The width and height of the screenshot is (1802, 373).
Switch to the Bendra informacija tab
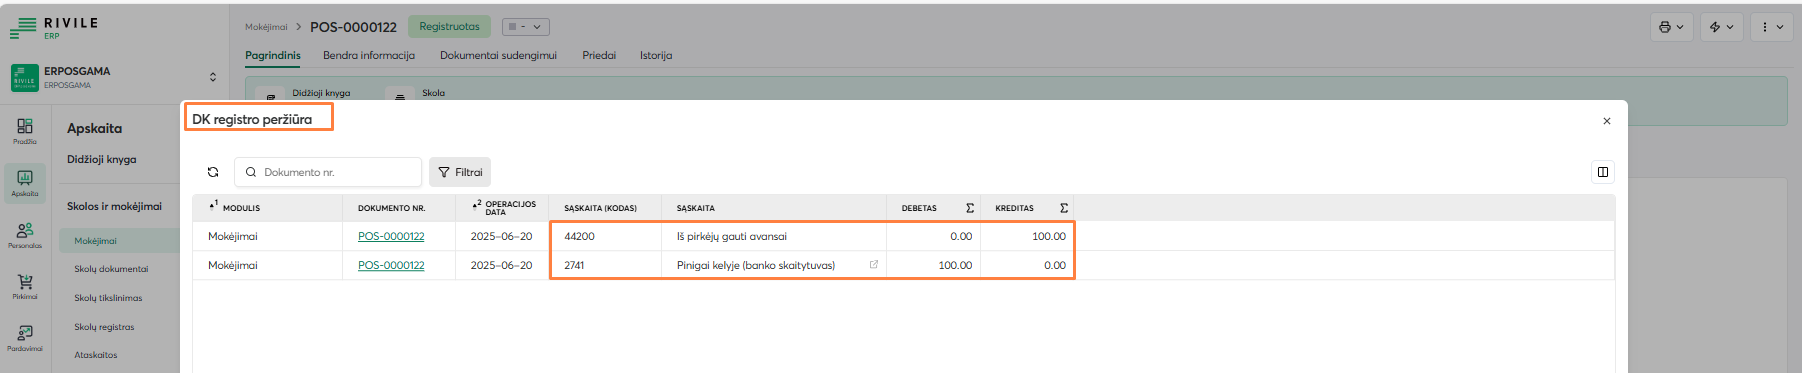(369, 55)
